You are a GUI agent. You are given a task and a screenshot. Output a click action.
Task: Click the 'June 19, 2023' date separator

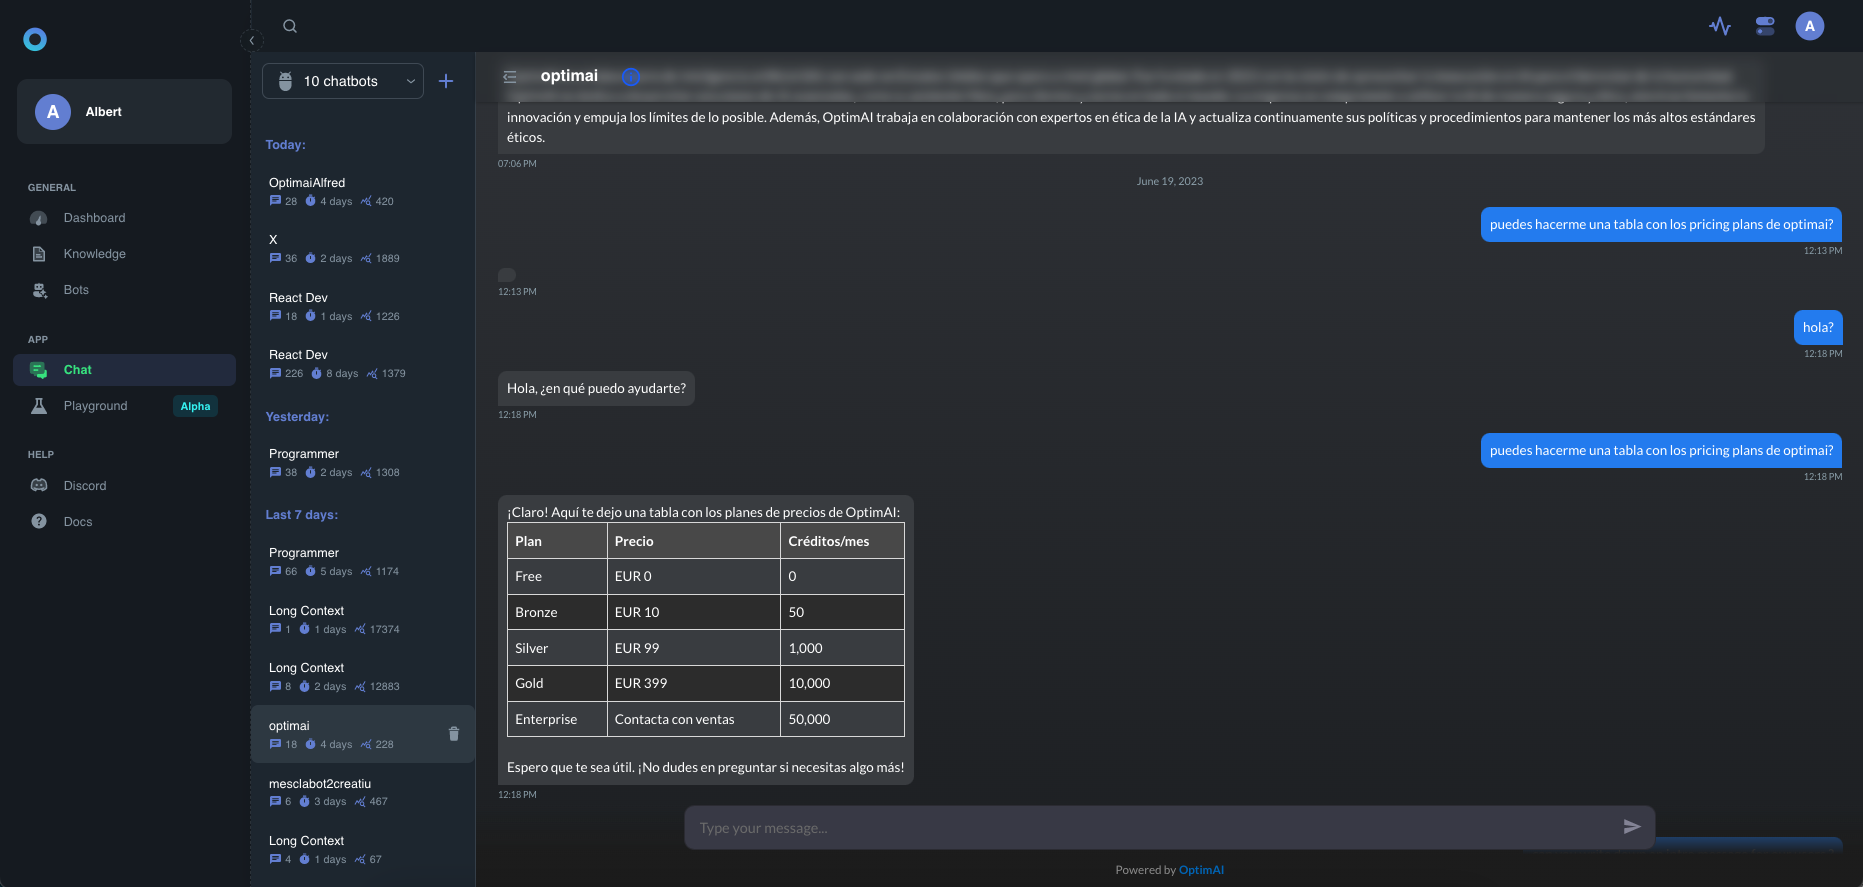pos(1169,181)
